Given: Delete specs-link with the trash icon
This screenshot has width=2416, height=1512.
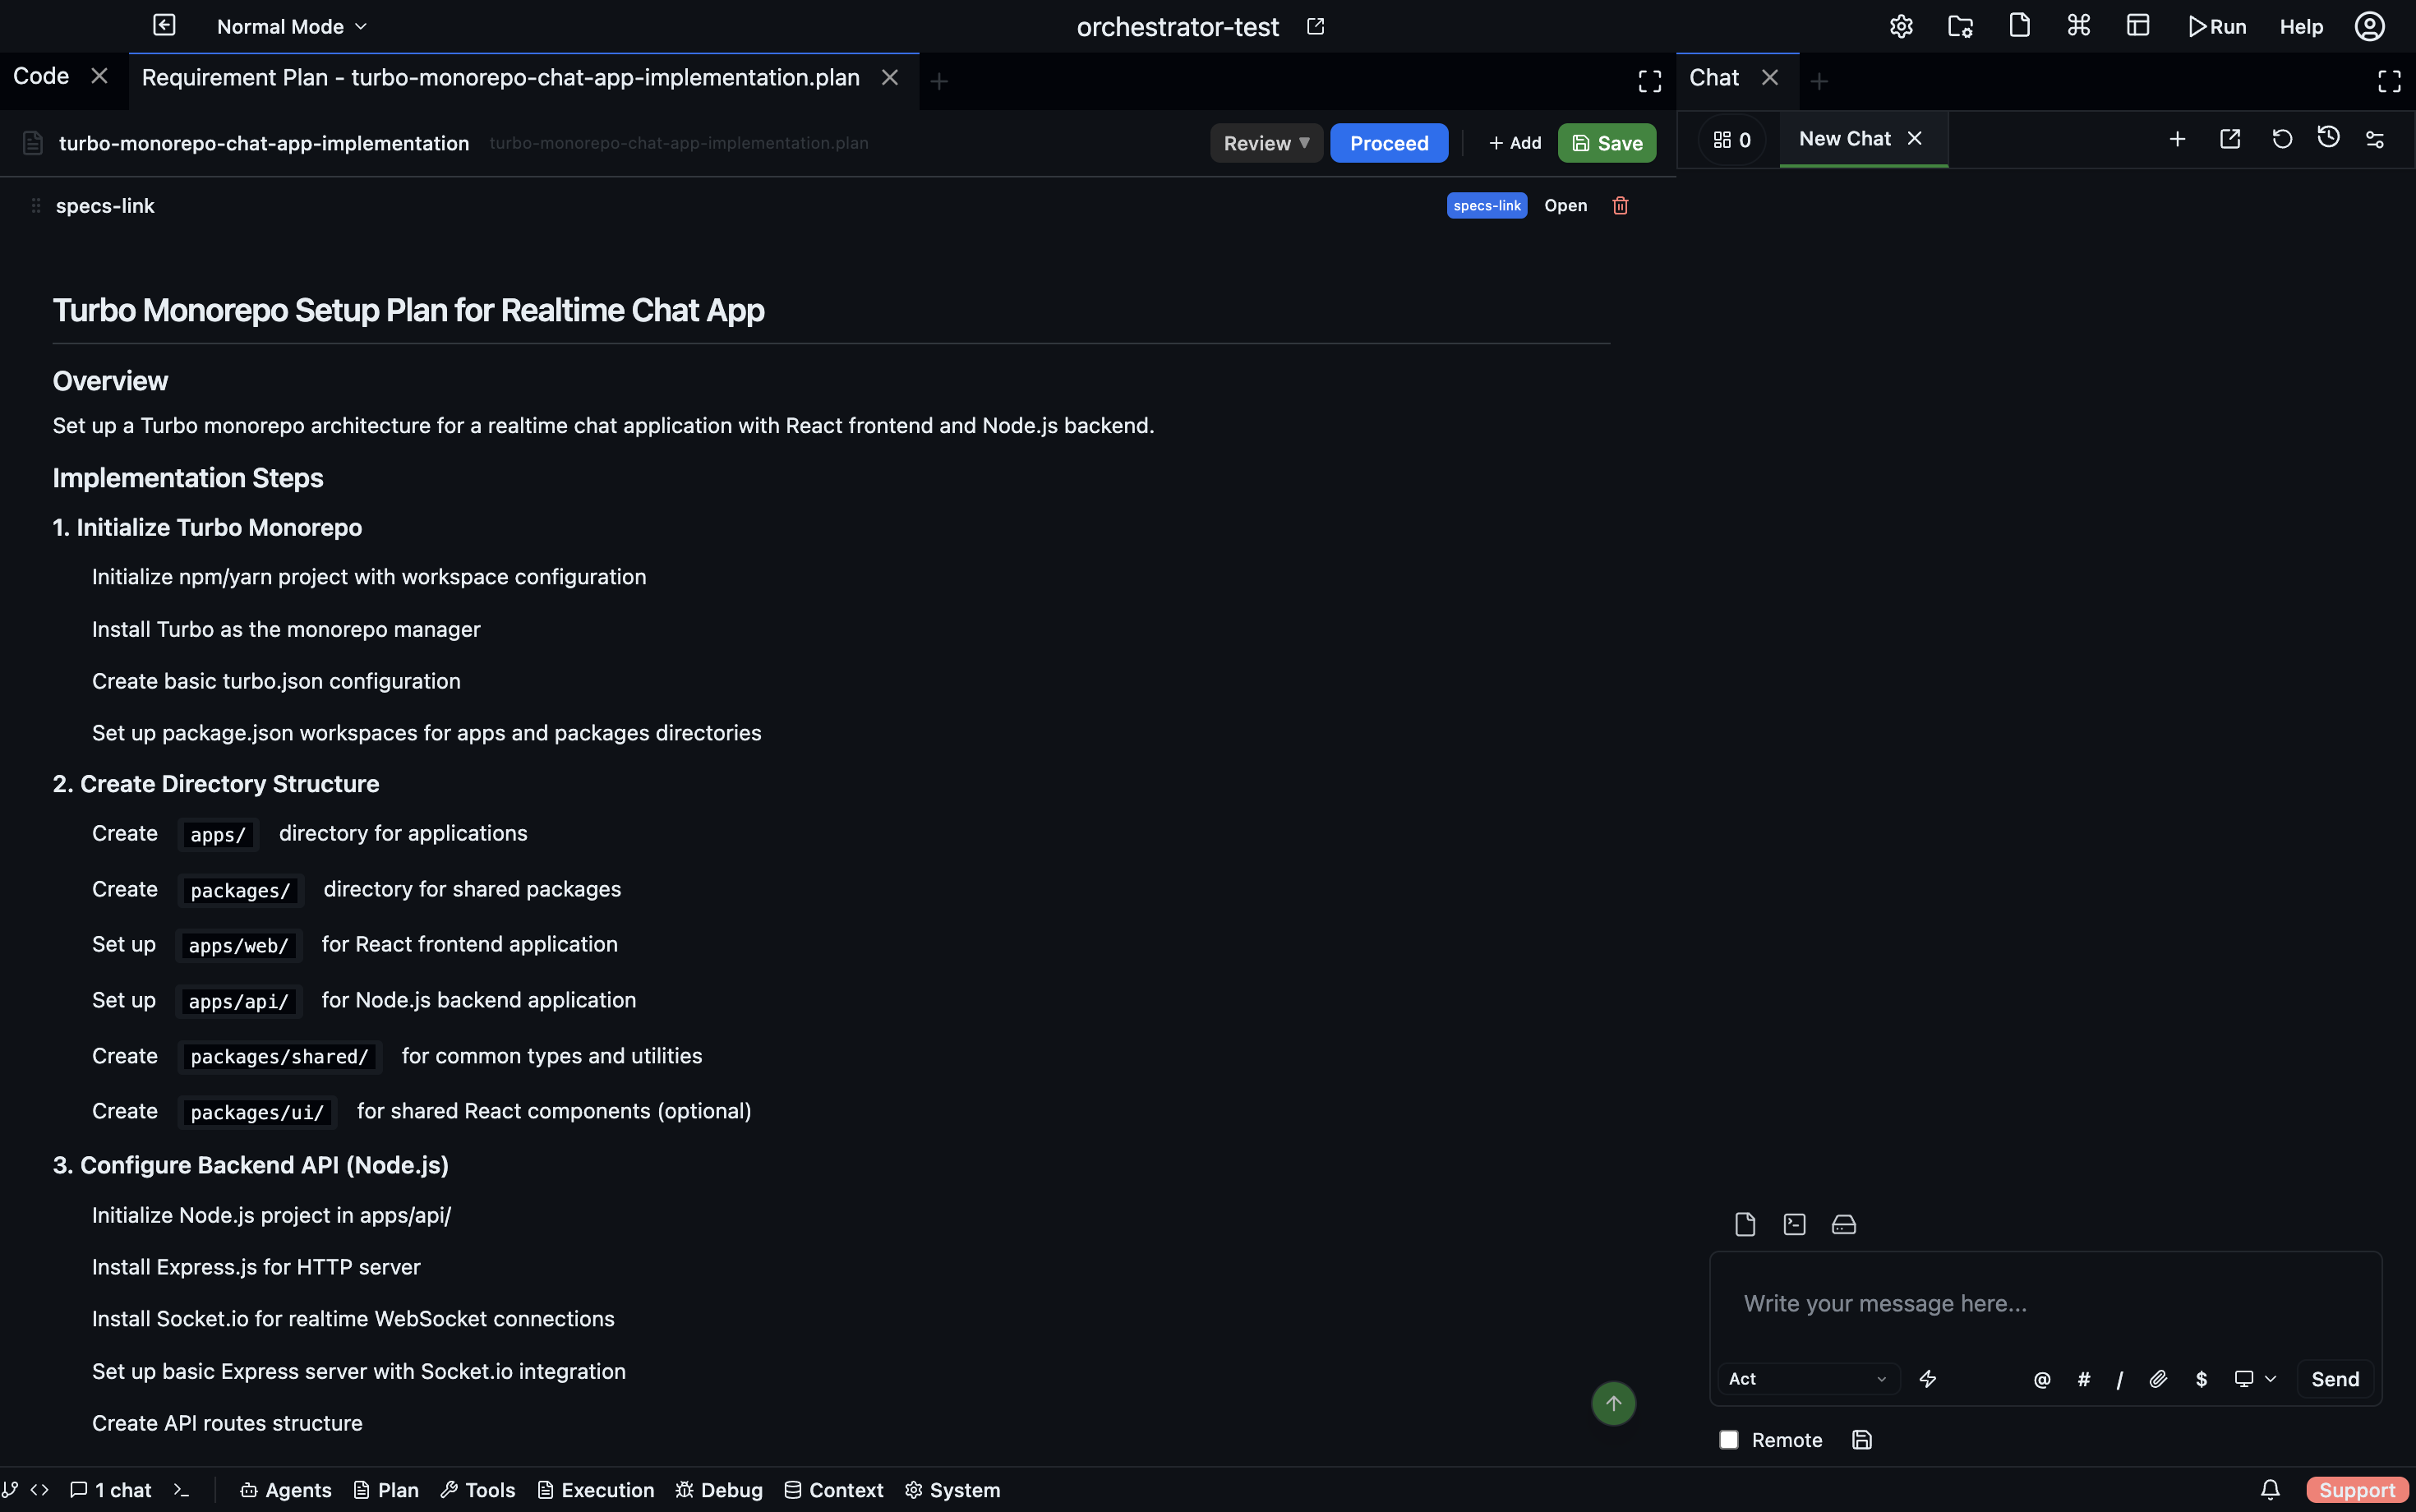Looking at the screenshot, I should click(1620, 205).
